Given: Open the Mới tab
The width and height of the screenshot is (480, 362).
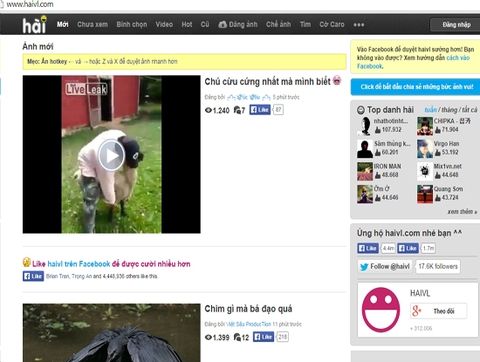Looking at the screenshot, I should coord(62,24).
